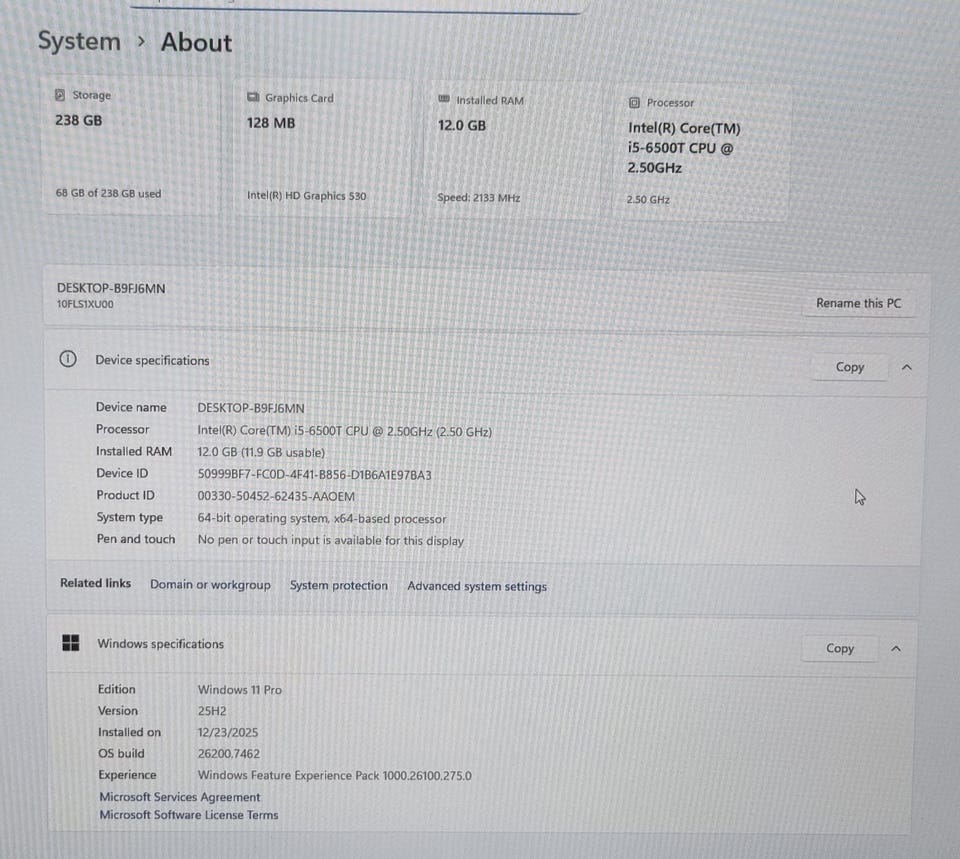Open the System protection link

tap(339, 585)
